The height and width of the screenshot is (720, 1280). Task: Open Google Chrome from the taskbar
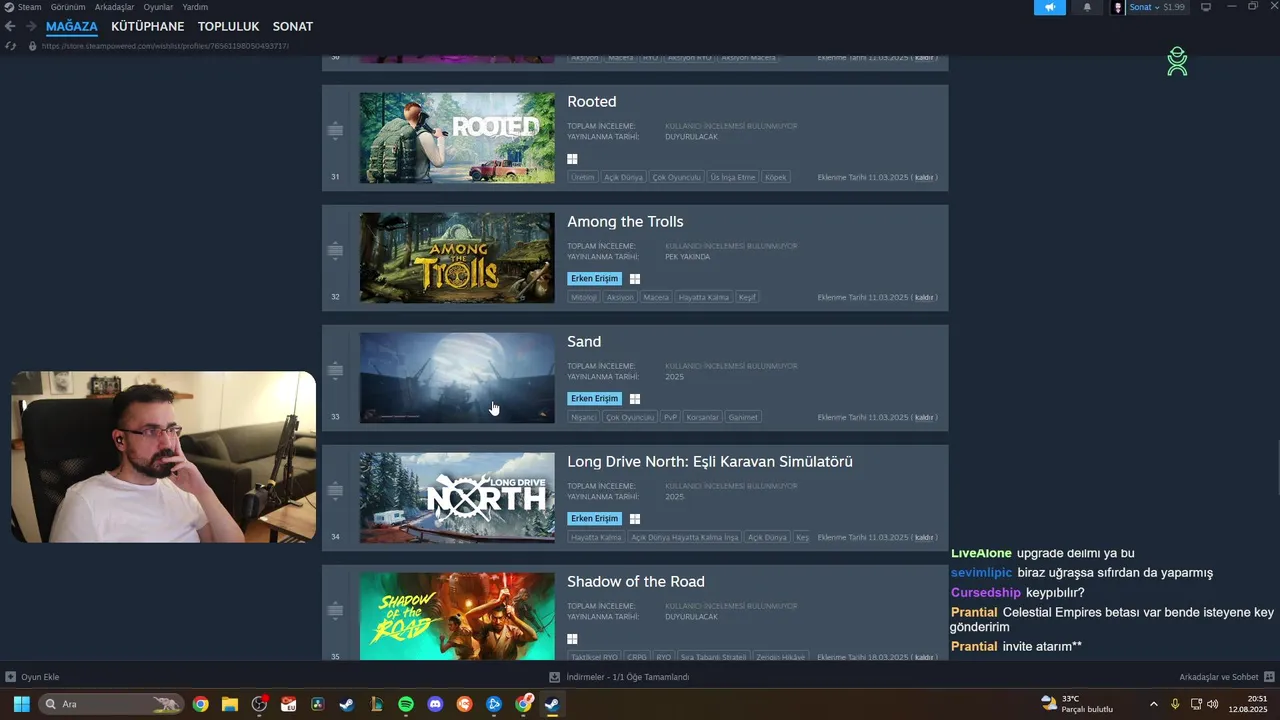pyautogui.click(x=201, y=704)
